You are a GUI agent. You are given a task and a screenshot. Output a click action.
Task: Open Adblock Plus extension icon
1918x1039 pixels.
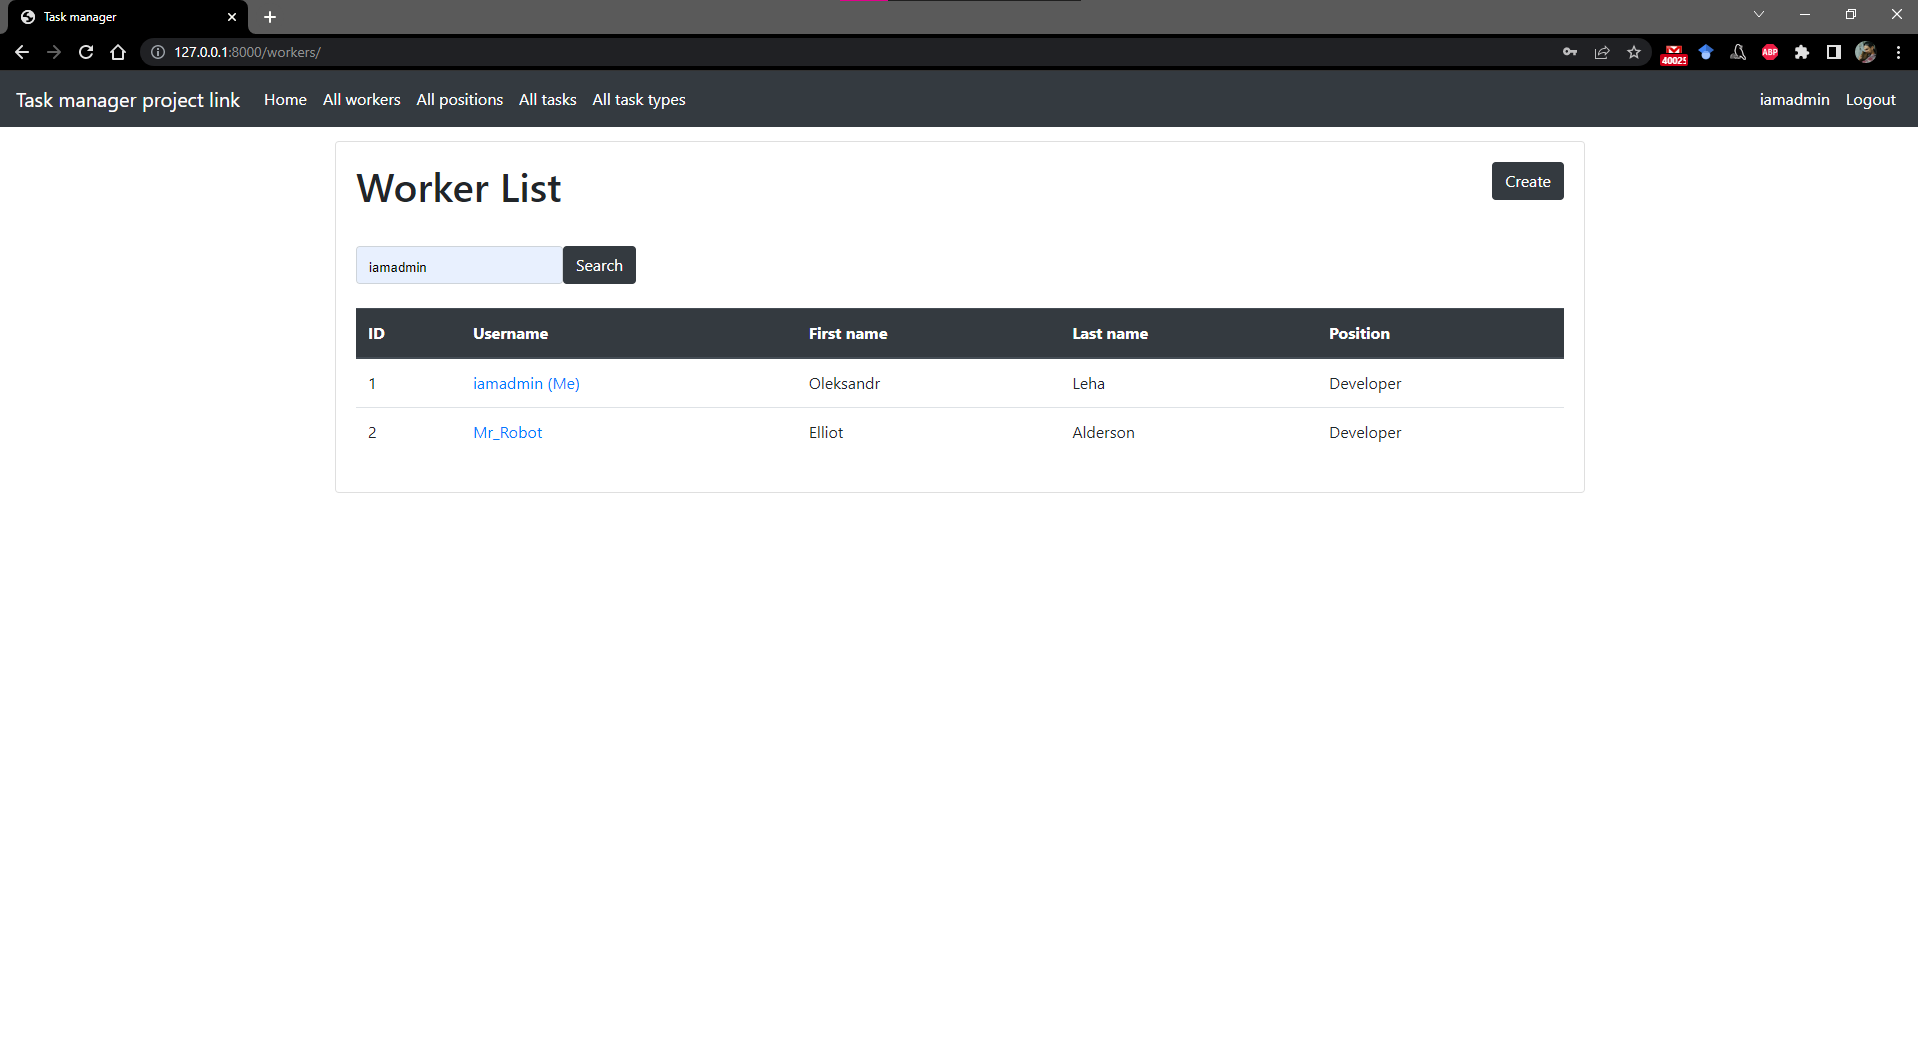pyautogui.click(x=1770, y=52)
